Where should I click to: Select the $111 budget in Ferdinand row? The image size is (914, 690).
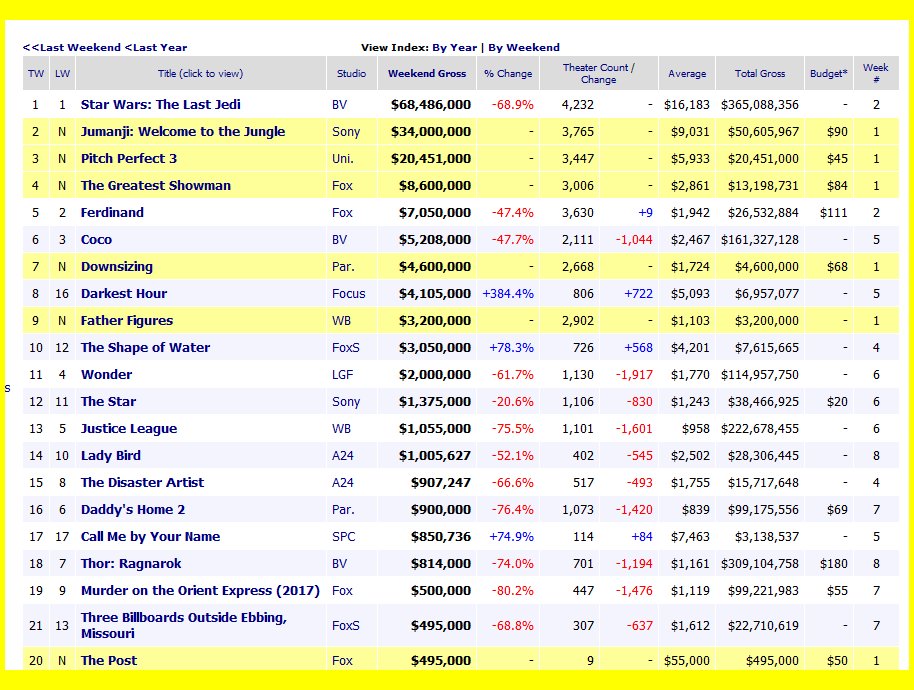tap(834, 213)
